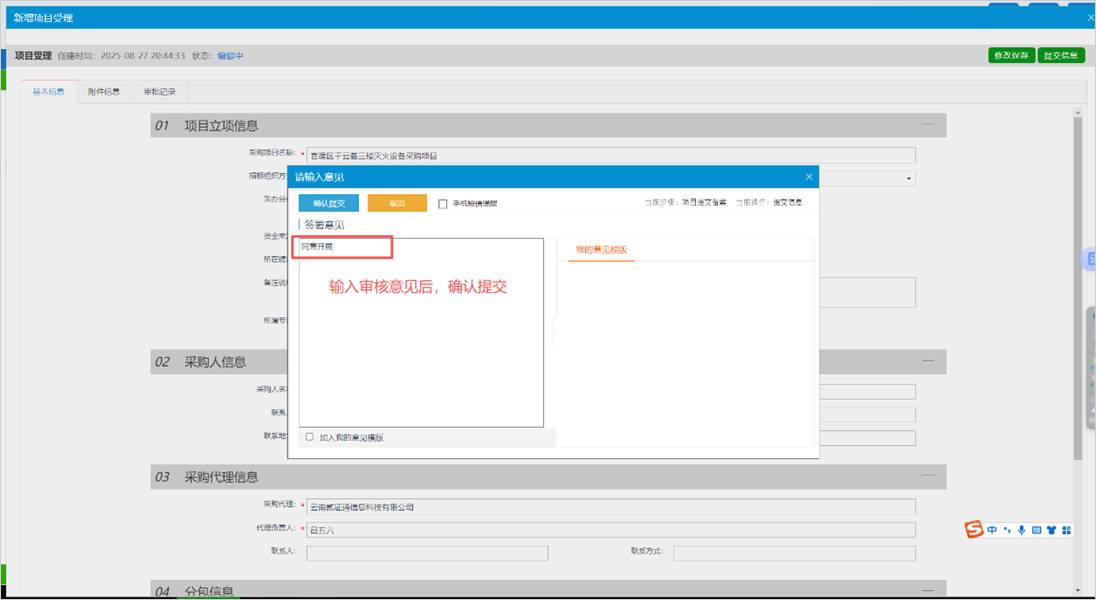The image size is (1096, 600).
Task: Toggle the Chinese/English input mode icon
Action: click(x=992, y=530)
